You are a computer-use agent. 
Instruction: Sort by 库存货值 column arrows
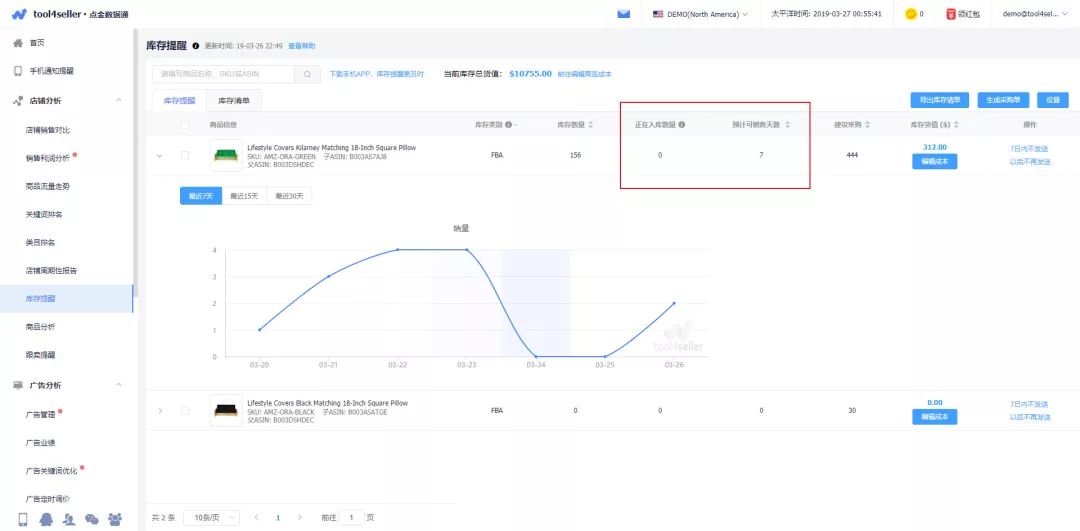[956, 125]
